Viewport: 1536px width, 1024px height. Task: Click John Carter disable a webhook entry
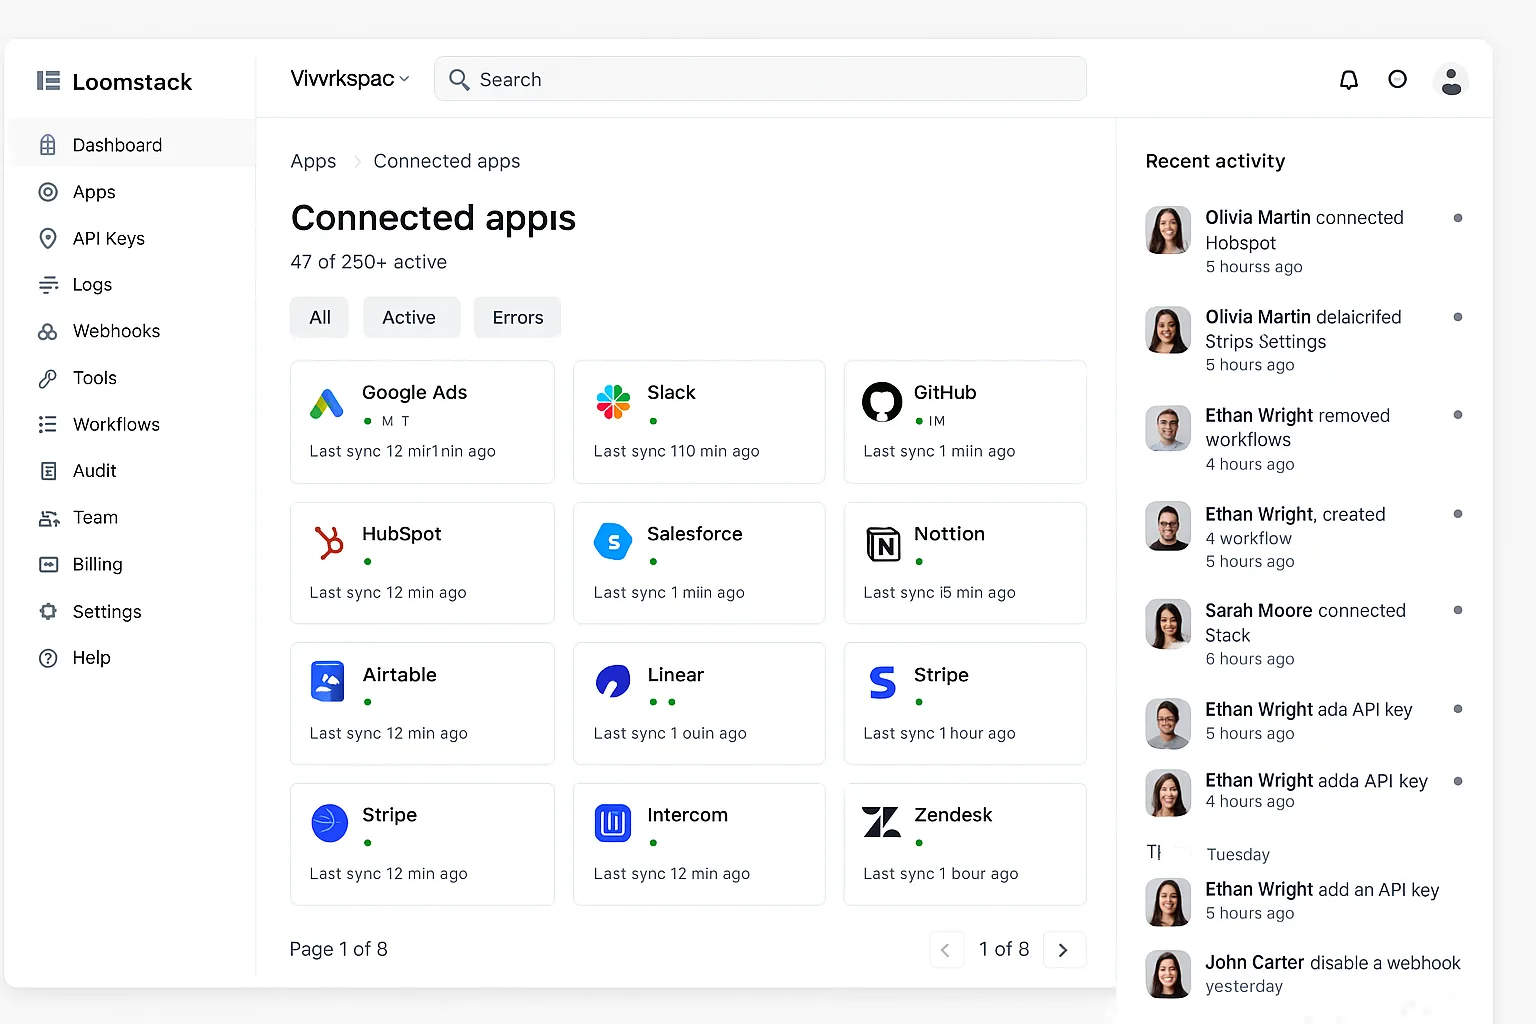[1304, 974]
